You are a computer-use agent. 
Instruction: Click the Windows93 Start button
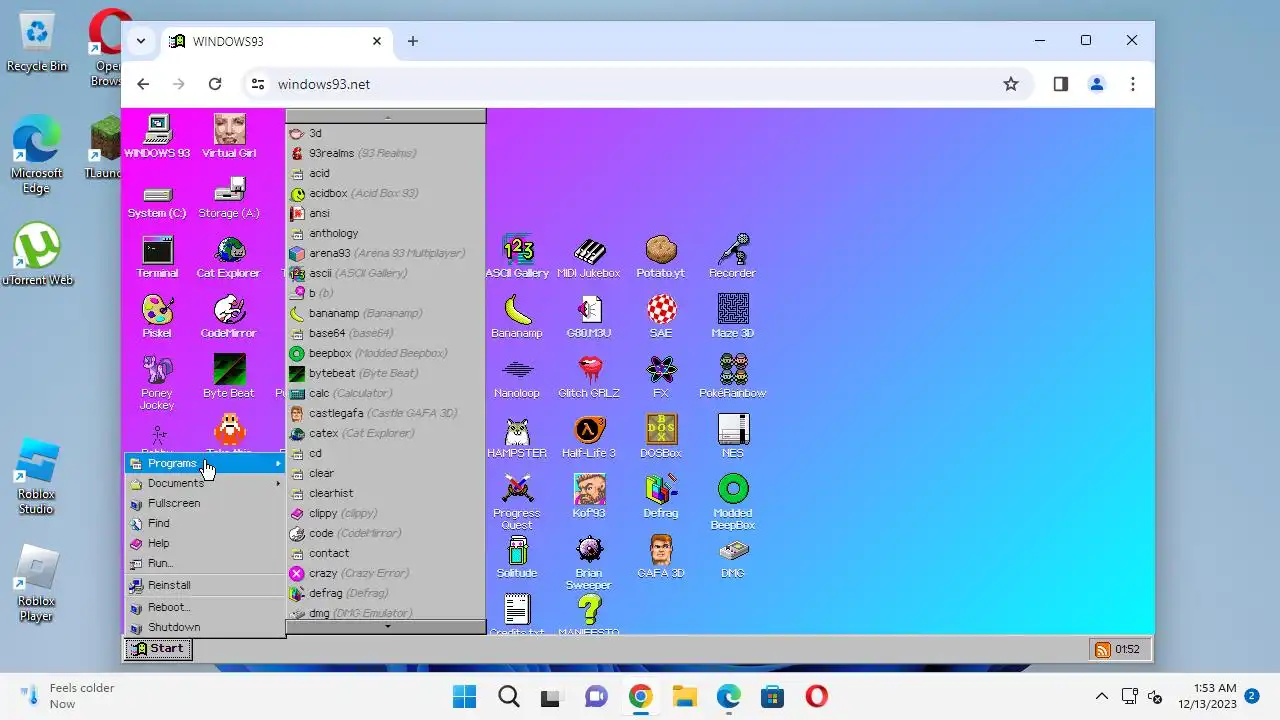pyautogui.click(x=158, y=649)
